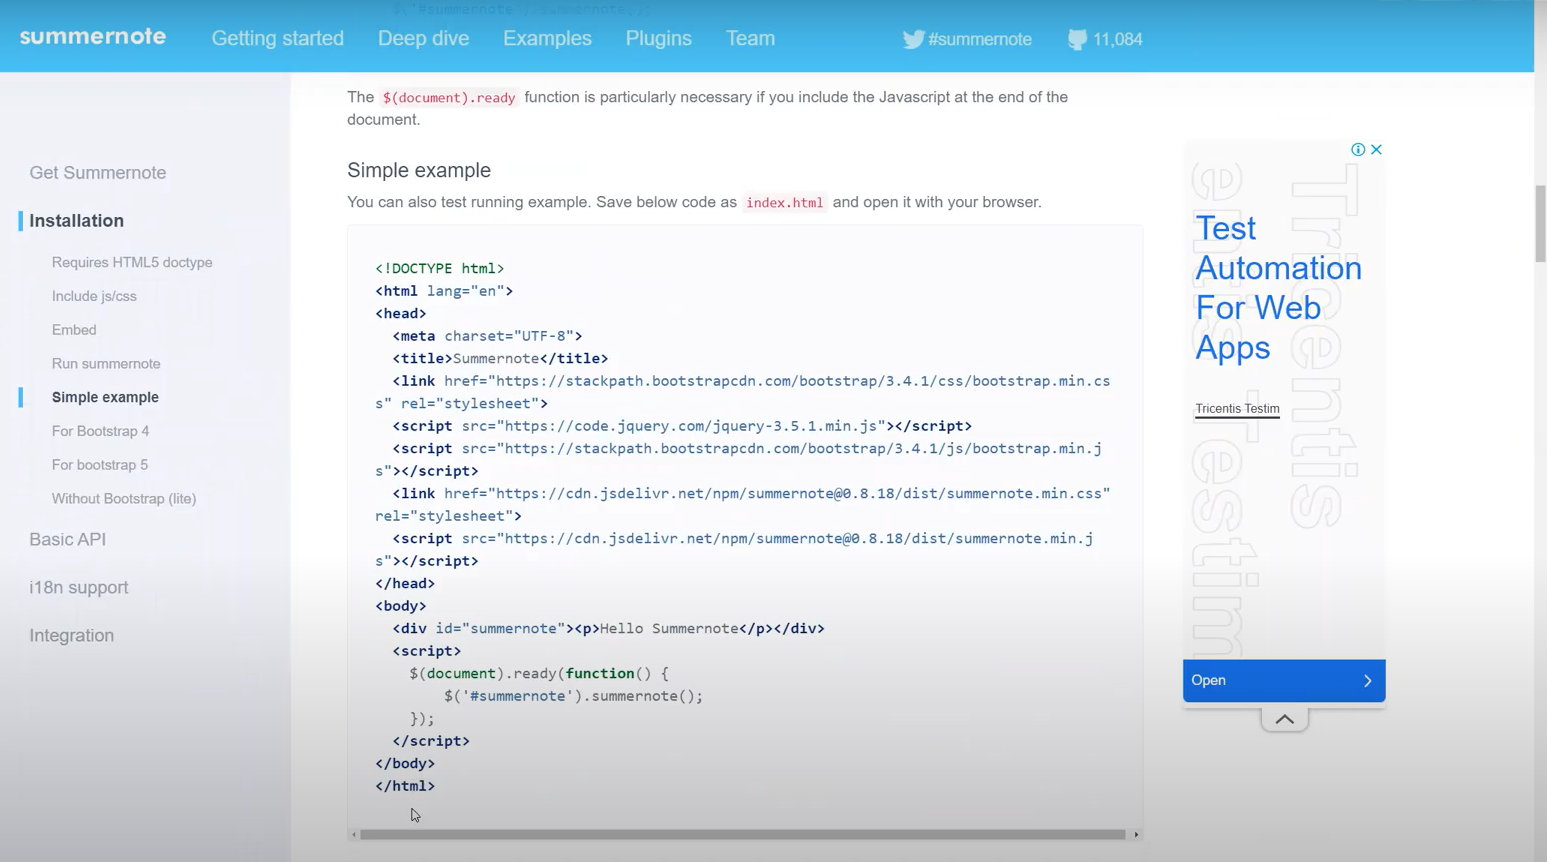Screen dimensions: 1547x862
Task: Collapse the ad with the up chevron
Action: (x=1284, y=719)
